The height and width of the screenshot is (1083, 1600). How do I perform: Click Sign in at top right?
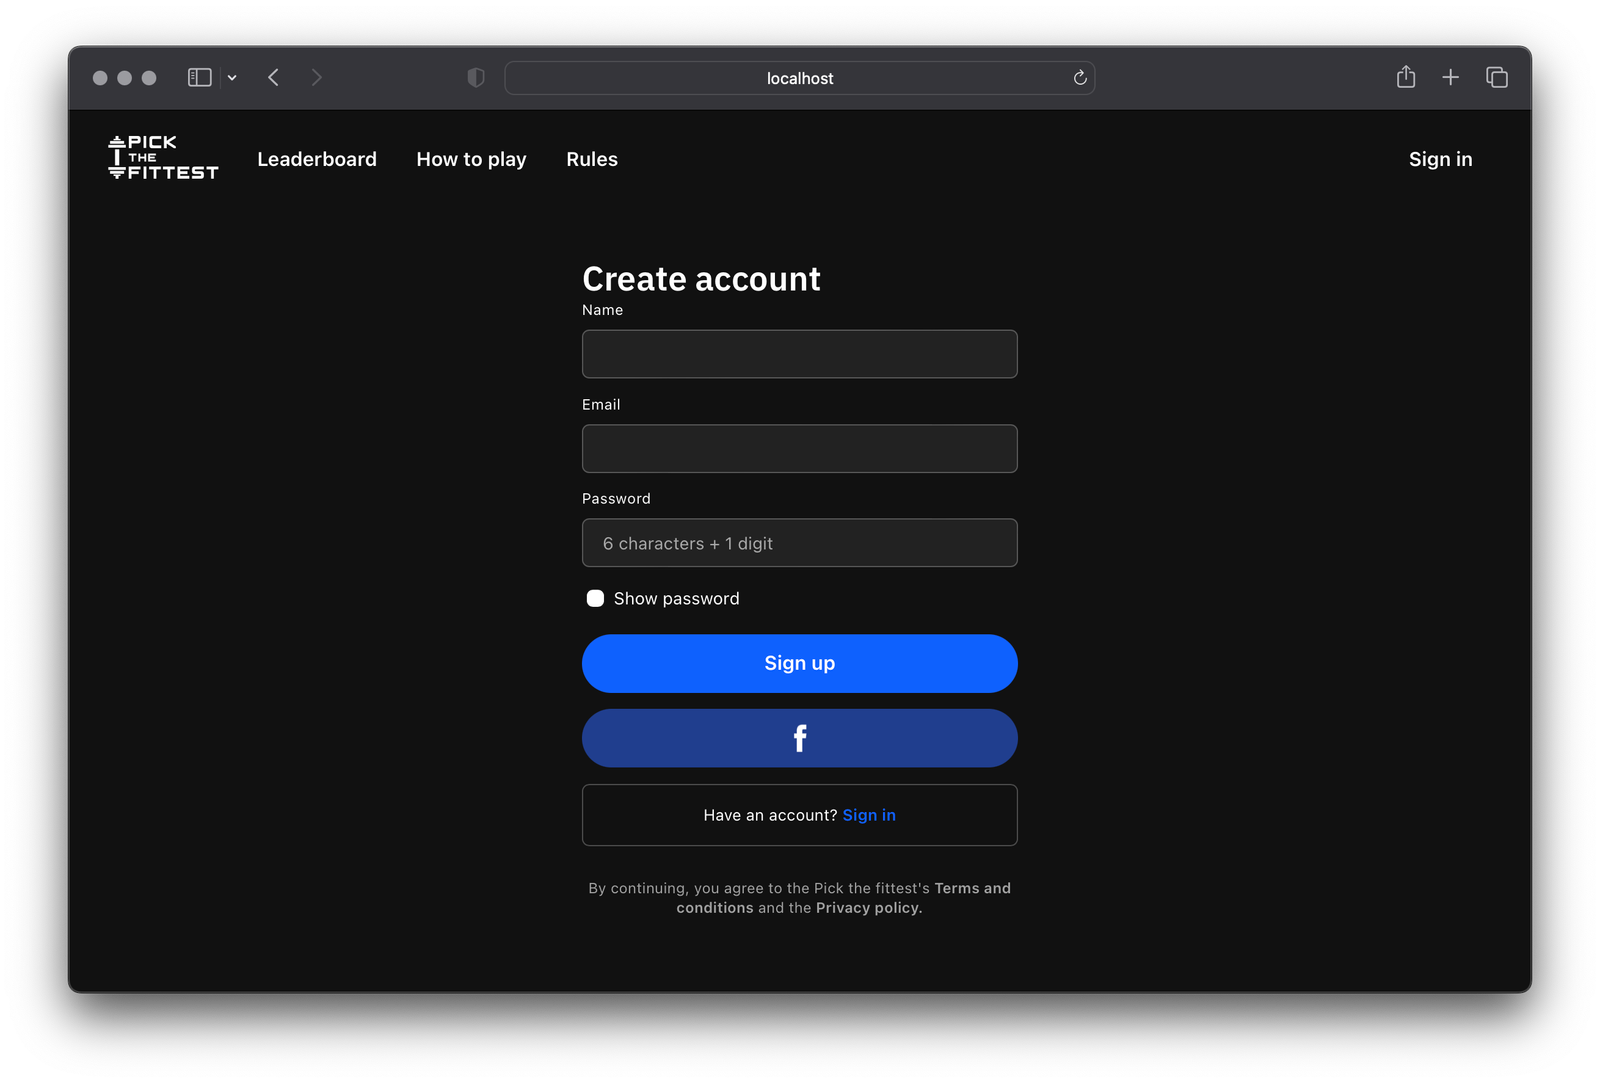[x=1440, y=159]
